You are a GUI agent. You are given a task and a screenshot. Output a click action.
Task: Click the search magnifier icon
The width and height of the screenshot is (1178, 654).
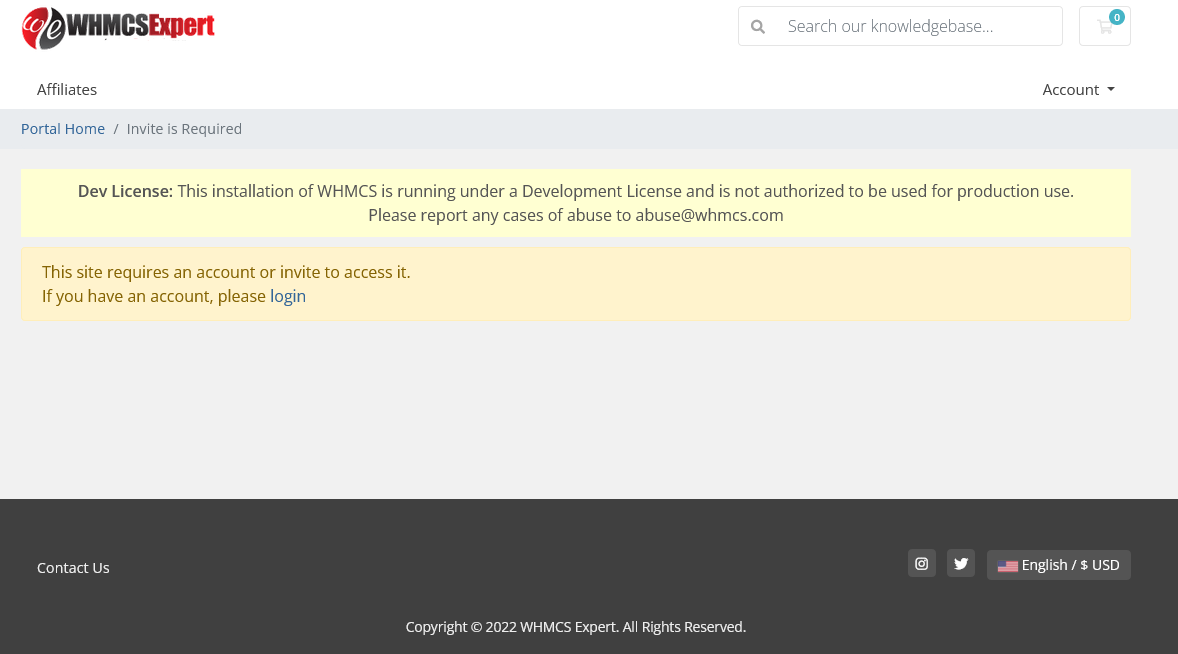pos(758,27)
